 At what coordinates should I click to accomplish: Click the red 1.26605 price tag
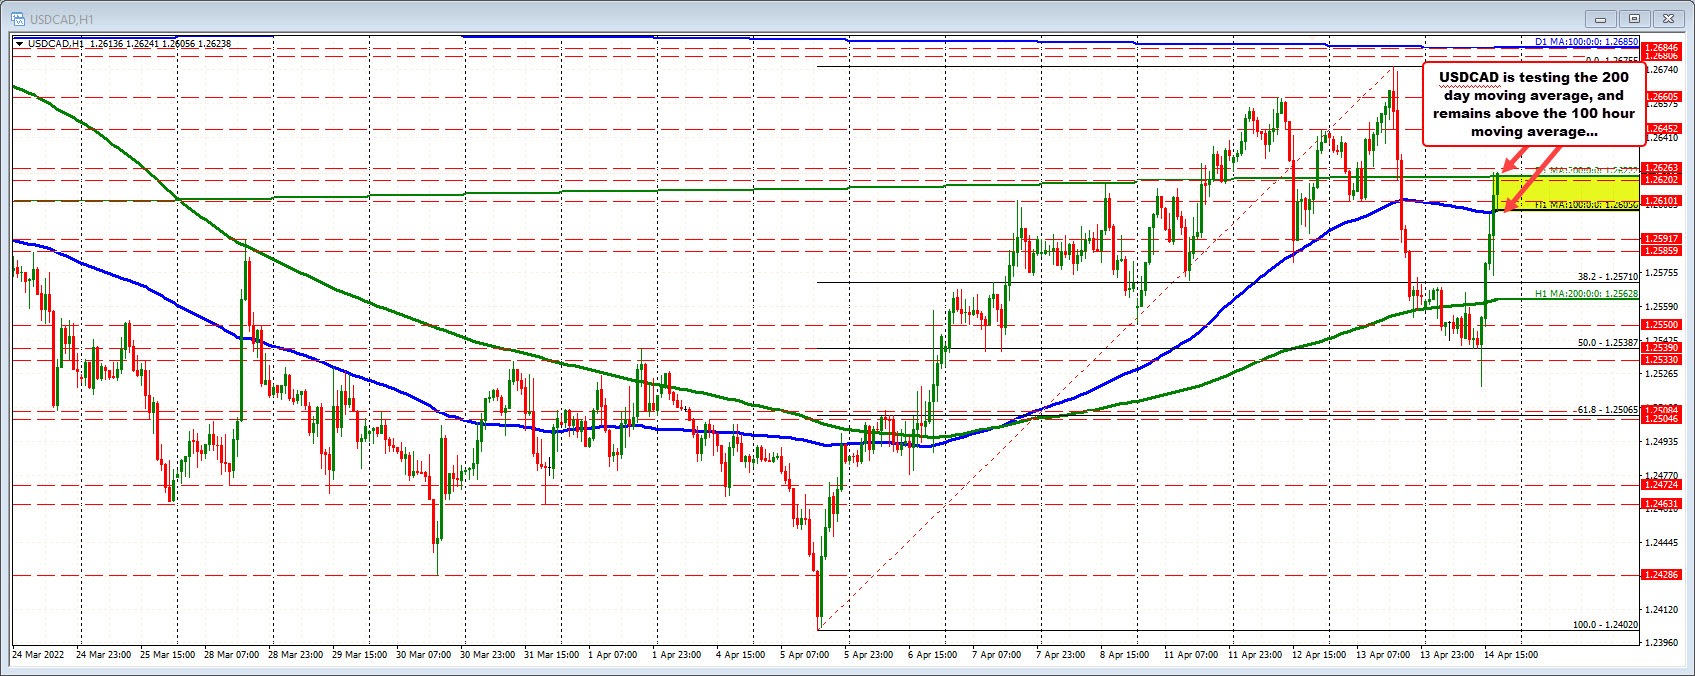pos(1660,97)
